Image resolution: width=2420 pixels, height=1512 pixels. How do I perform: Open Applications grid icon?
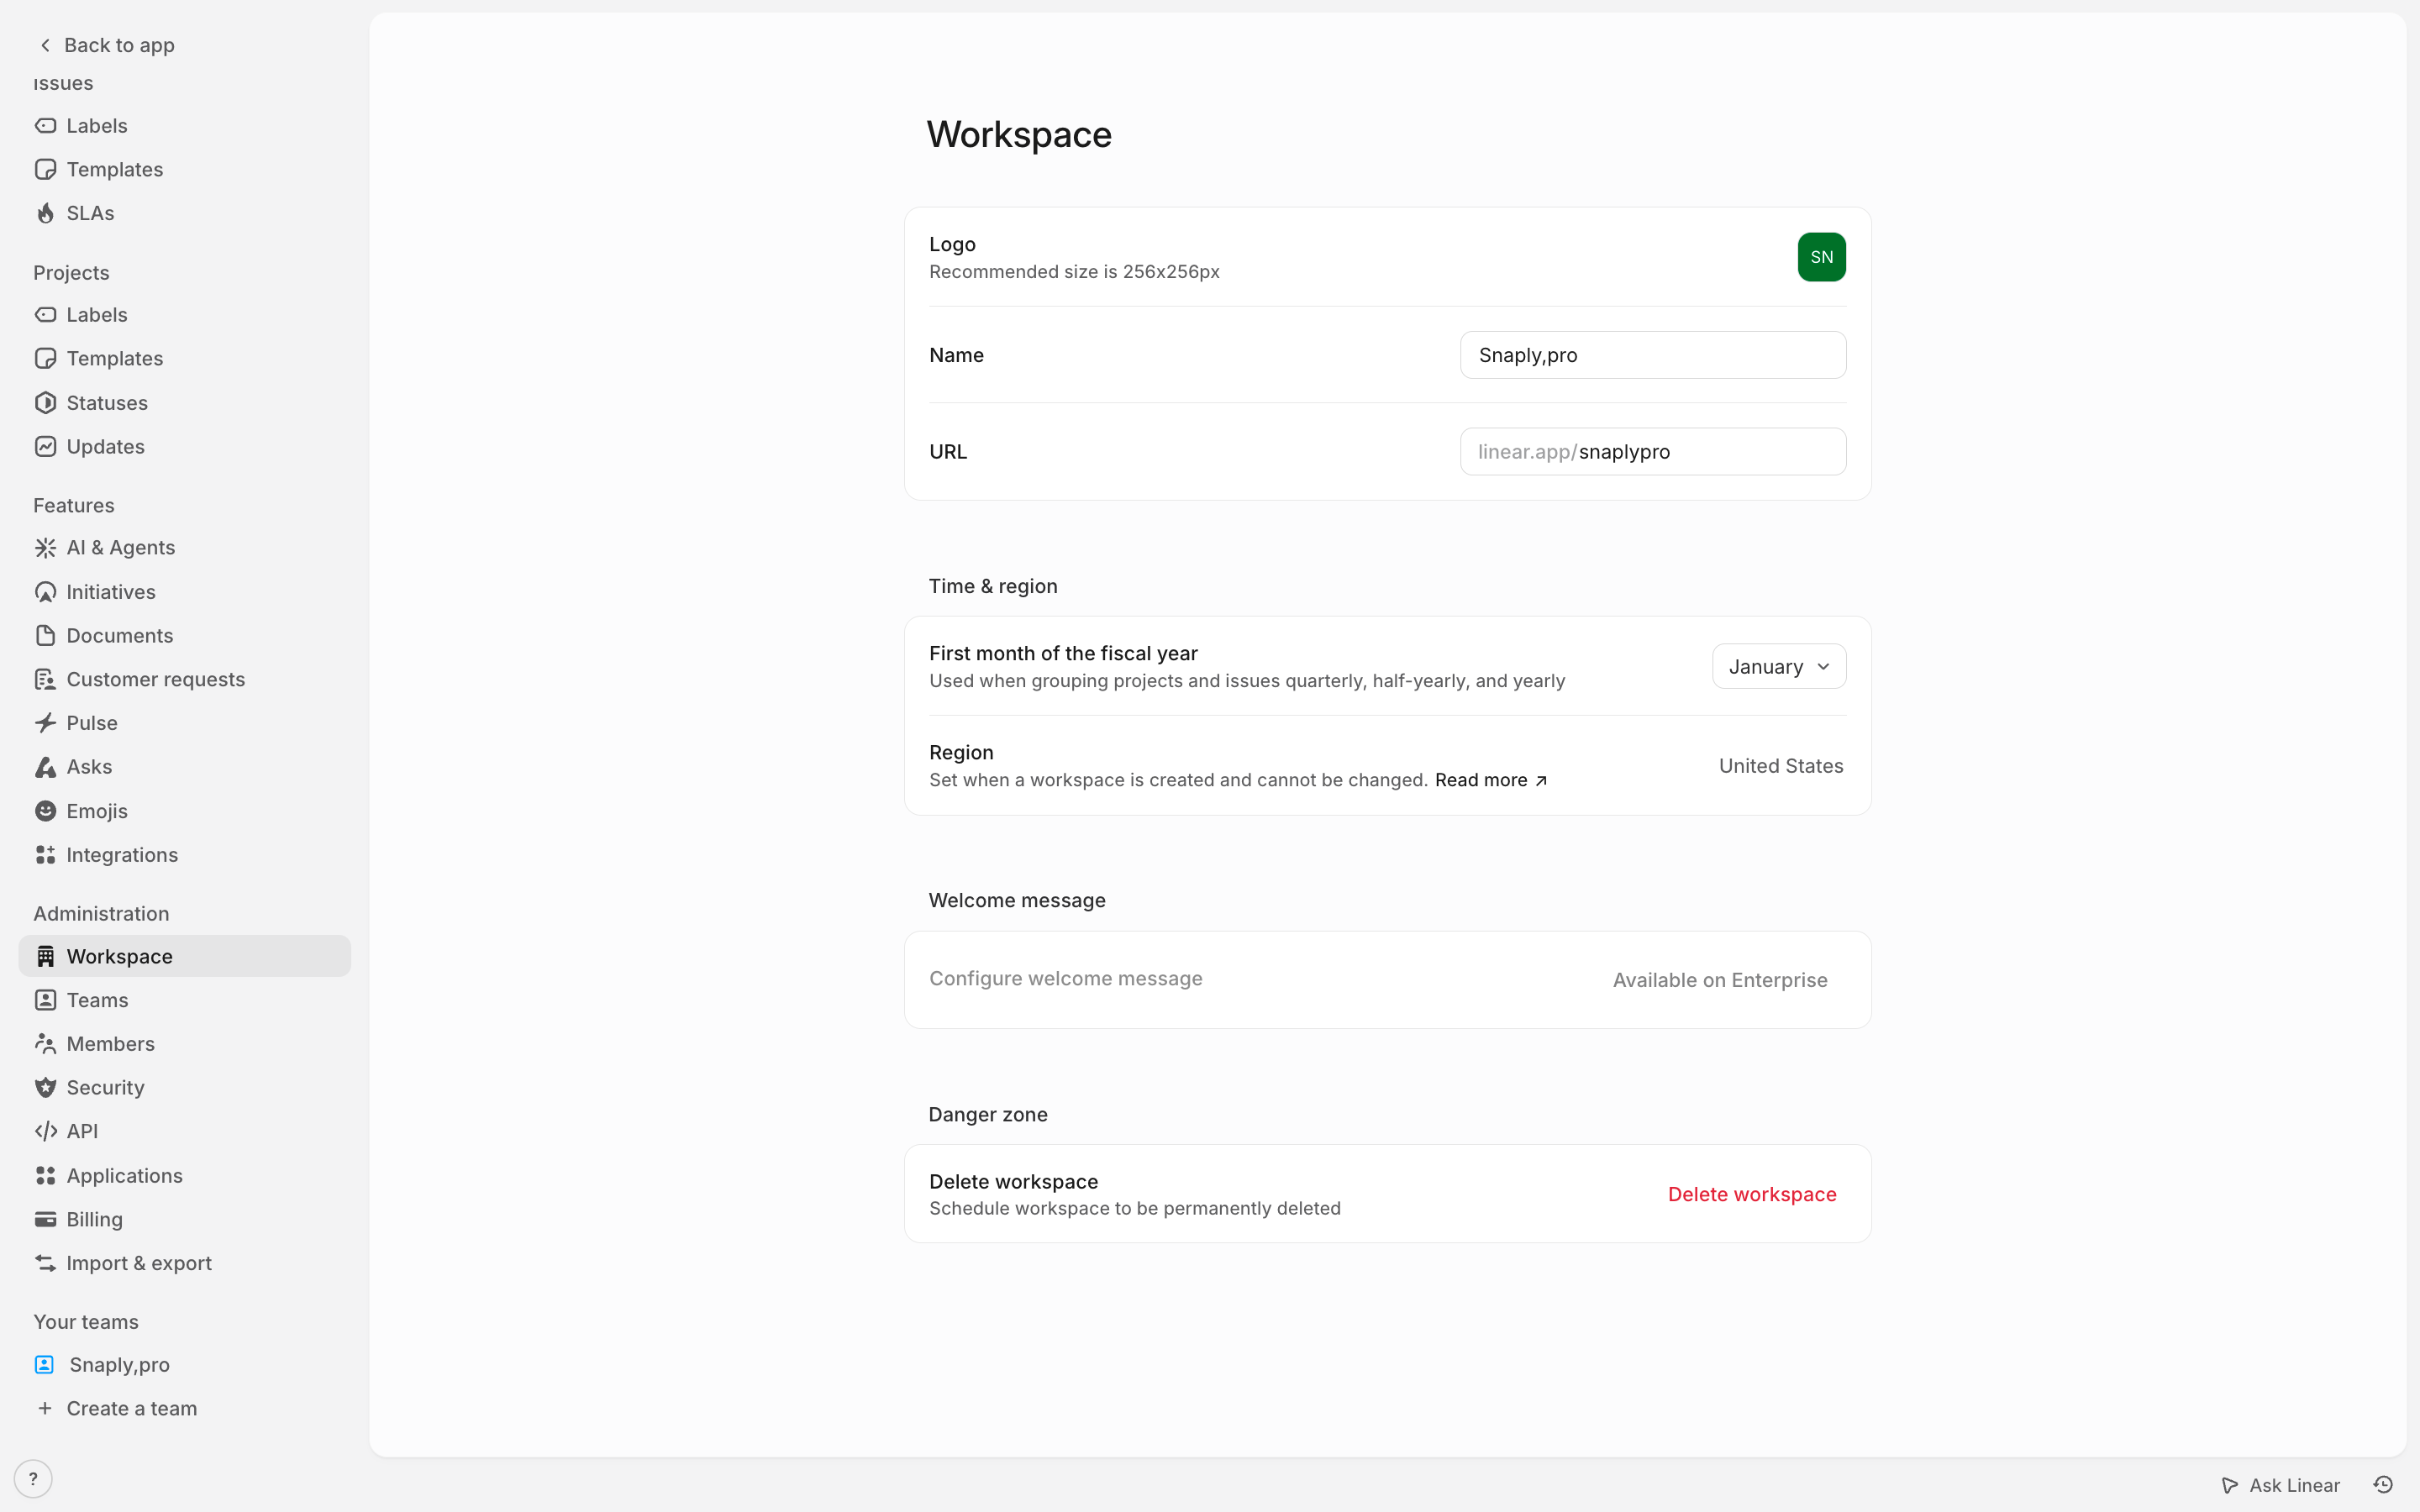45,1176
